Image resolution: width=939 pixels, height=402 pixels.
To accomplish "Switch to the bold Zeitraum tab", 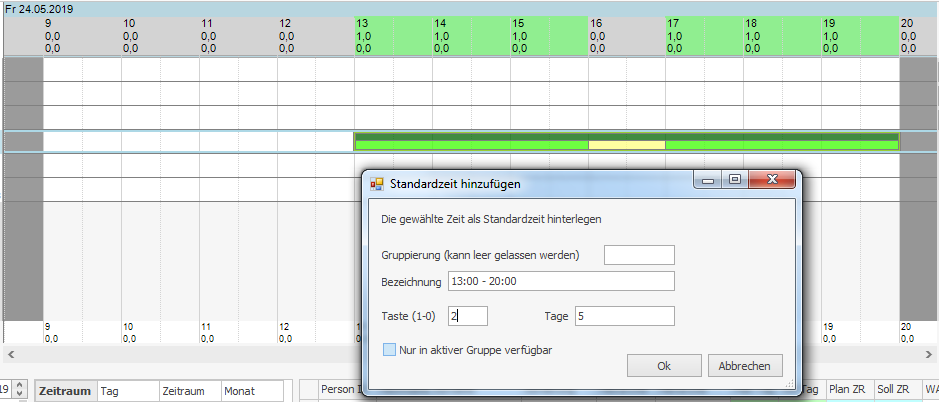I will 66,392.
